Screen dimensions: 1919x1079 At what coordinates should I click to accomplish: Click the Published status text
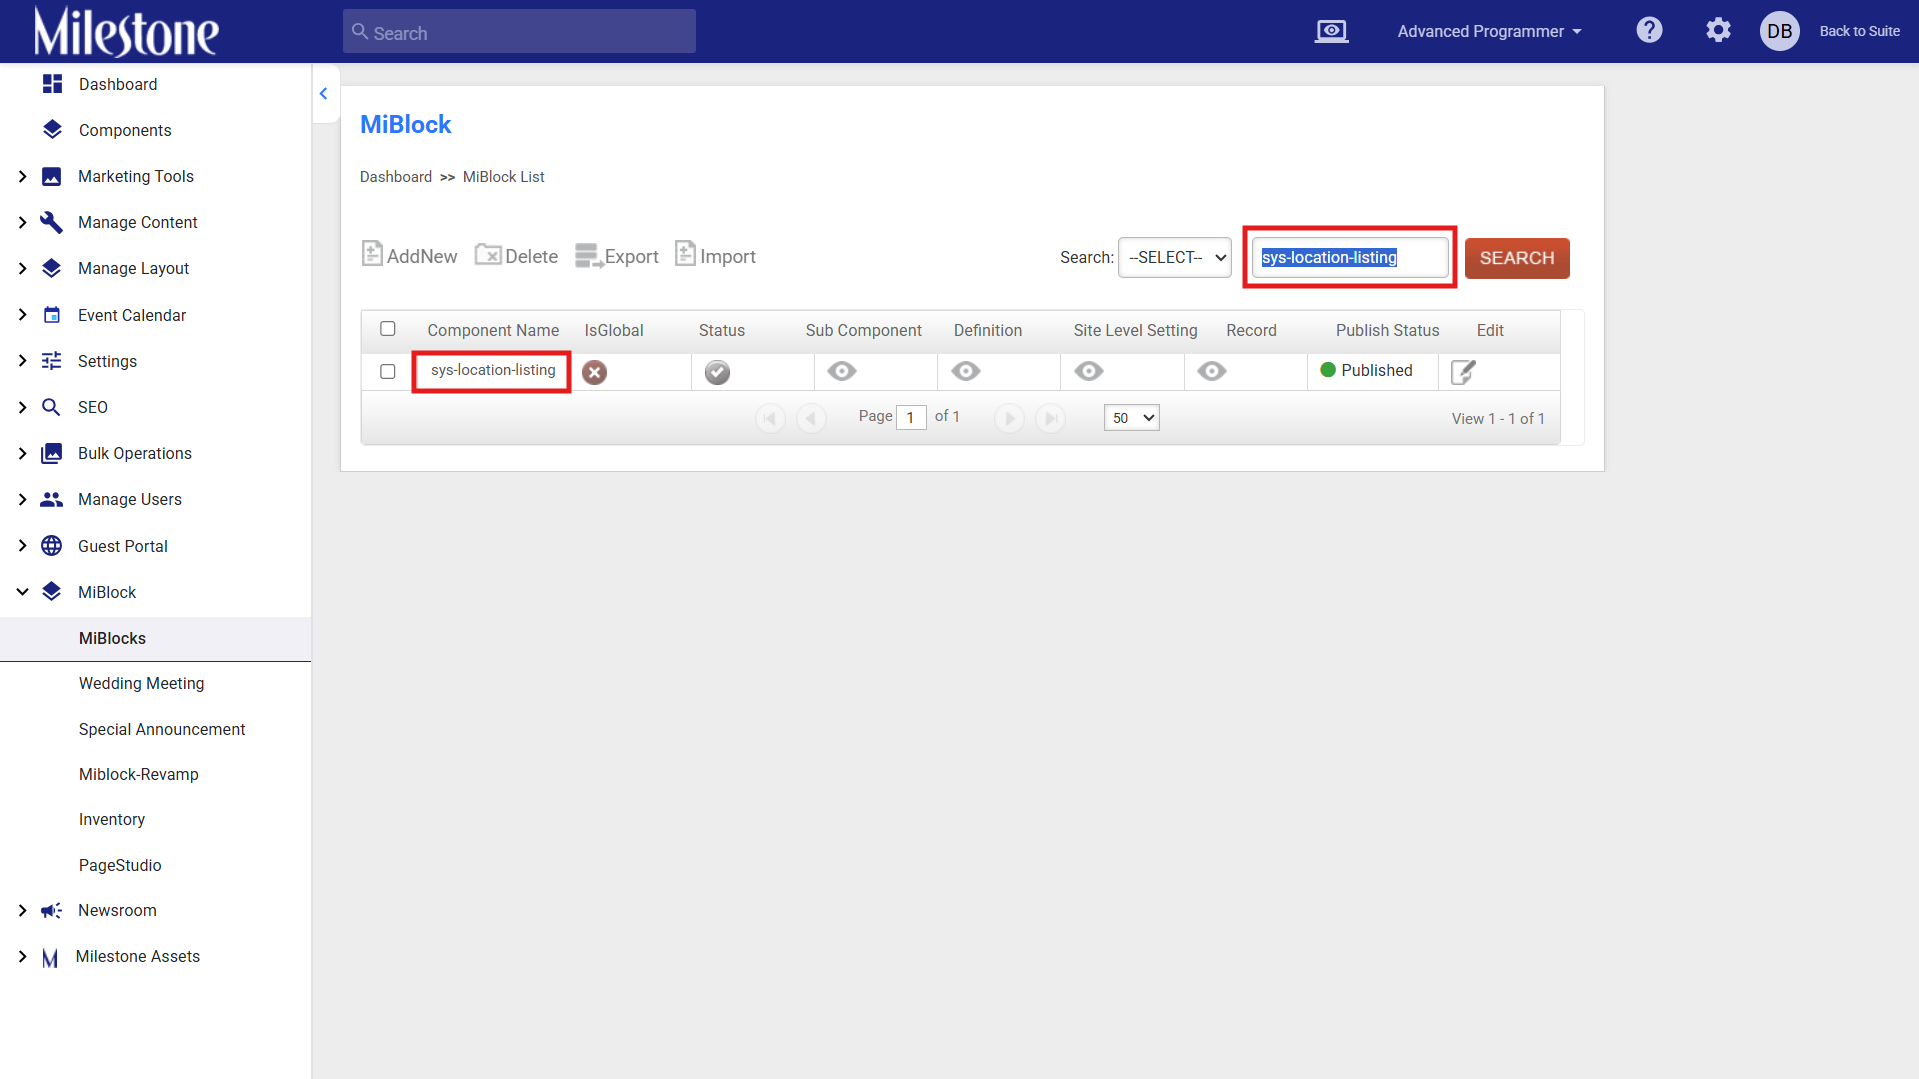click(x=1377, y=370)
